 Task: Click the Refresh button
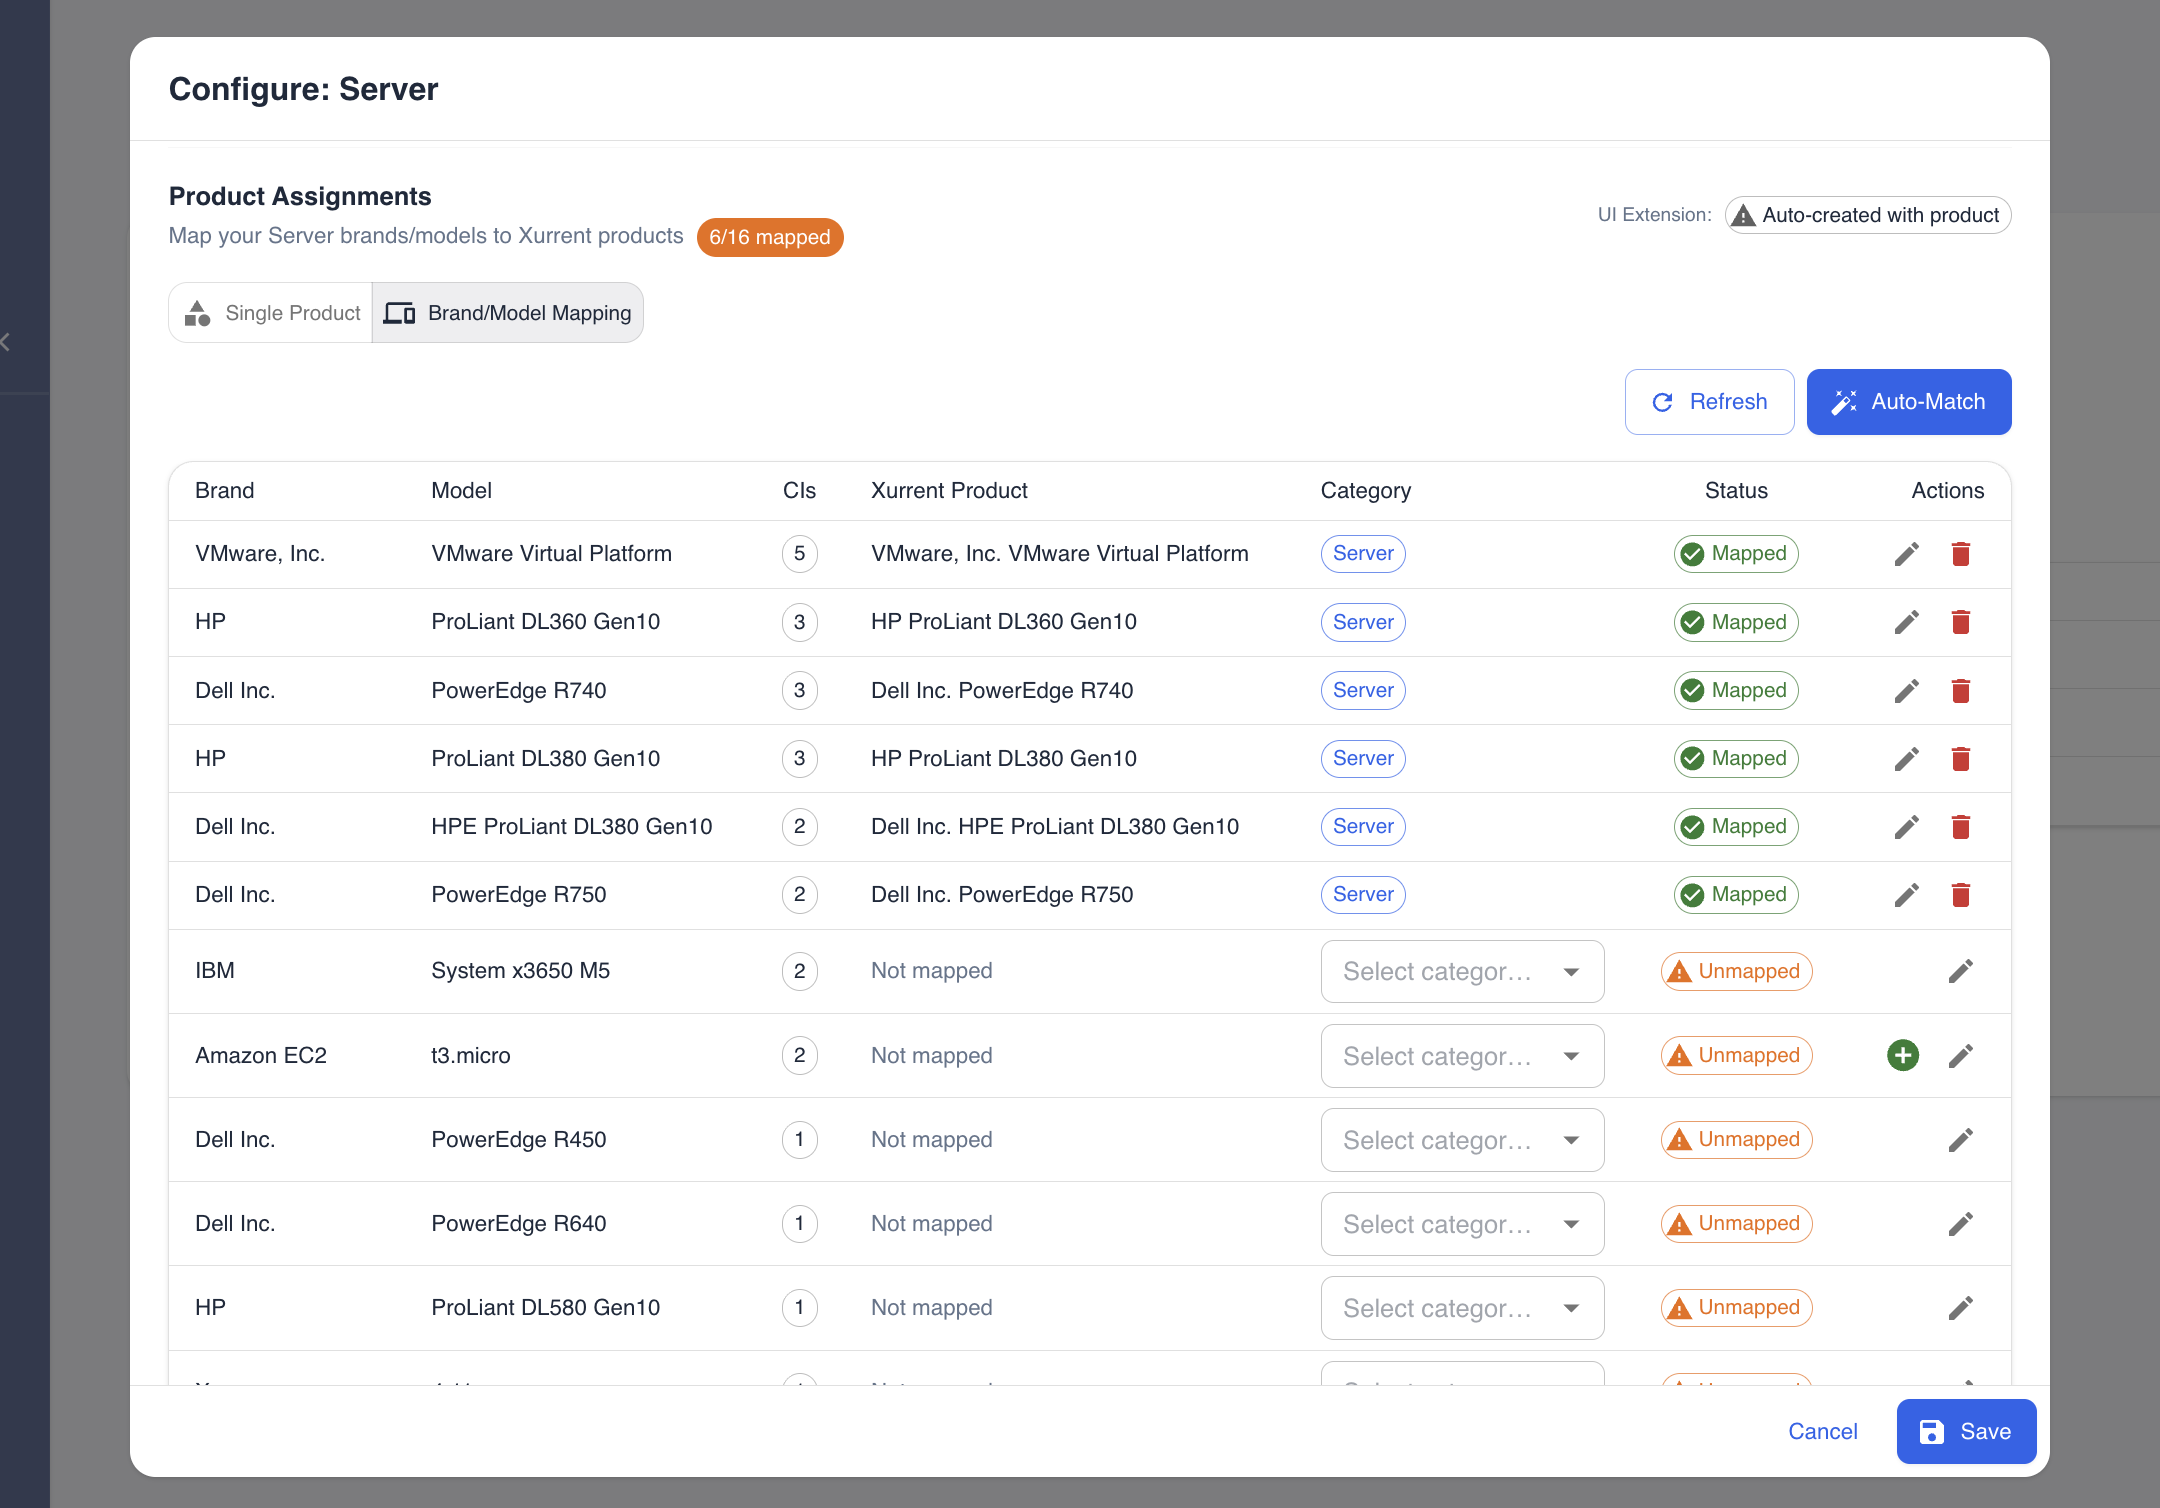pyautogui.click(x=1709, y=402)
